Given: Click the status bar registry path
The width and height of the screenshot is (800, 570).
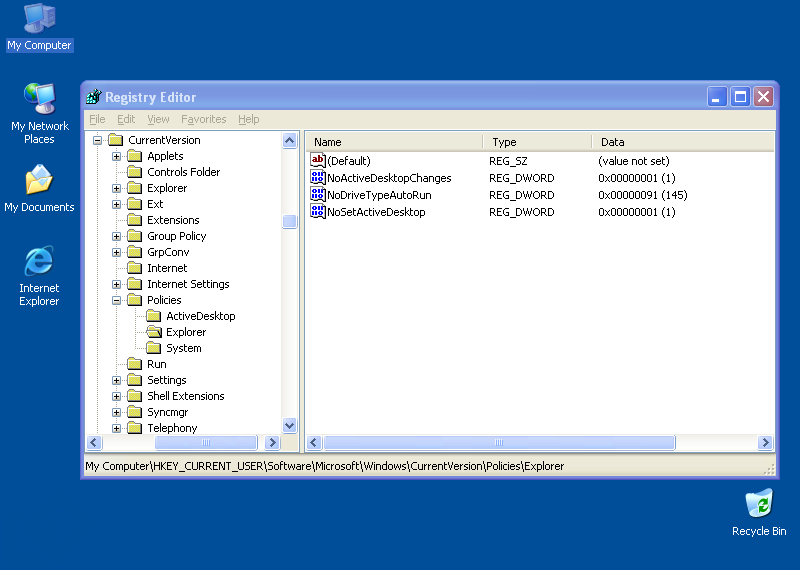Looking at the screenshot, I should pos(324,466).
